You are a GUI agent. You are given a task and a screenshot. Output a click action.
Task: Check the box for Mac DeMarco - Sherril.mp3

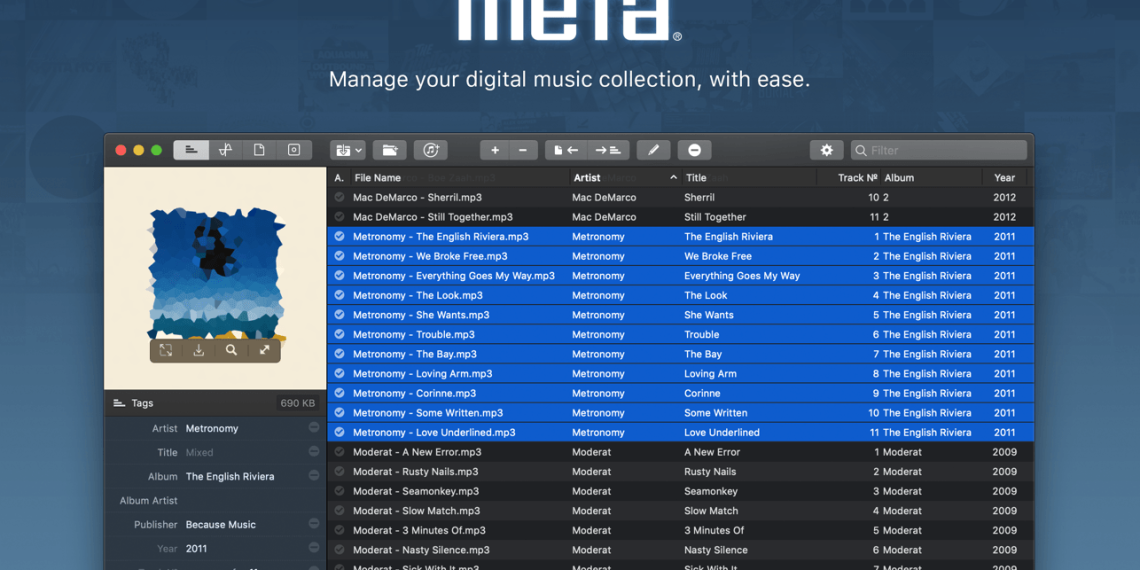click(x=339, y=198)
